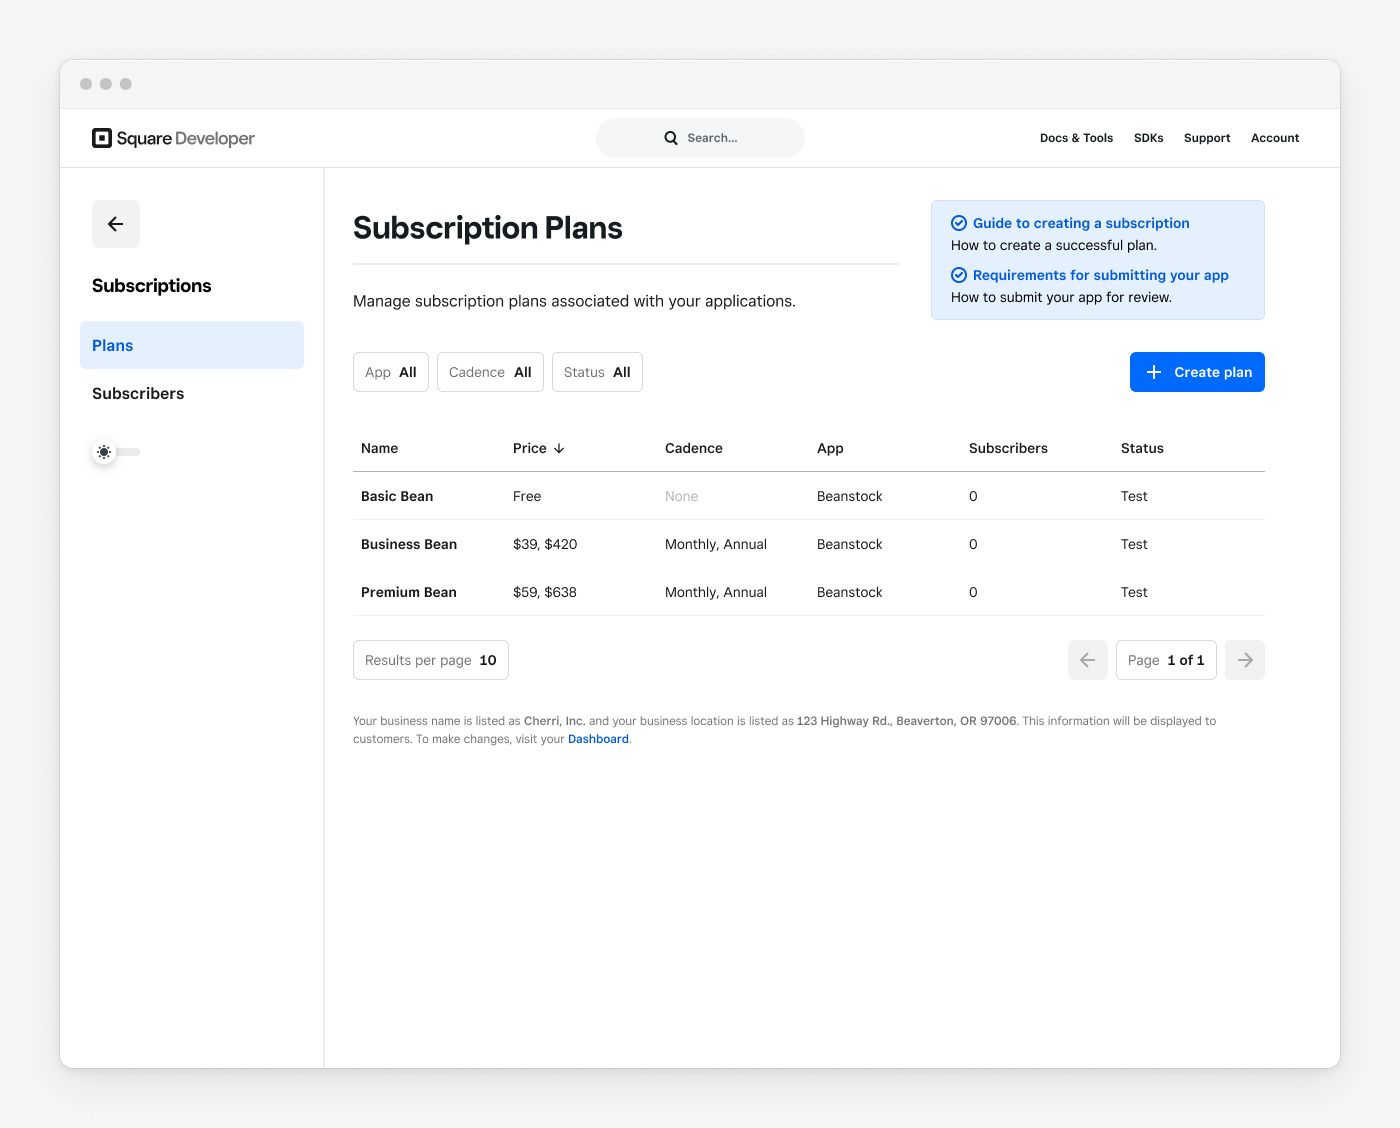Click the Subscribers column header
Screen dimensions: 1400x1128
click(1008, 448)
